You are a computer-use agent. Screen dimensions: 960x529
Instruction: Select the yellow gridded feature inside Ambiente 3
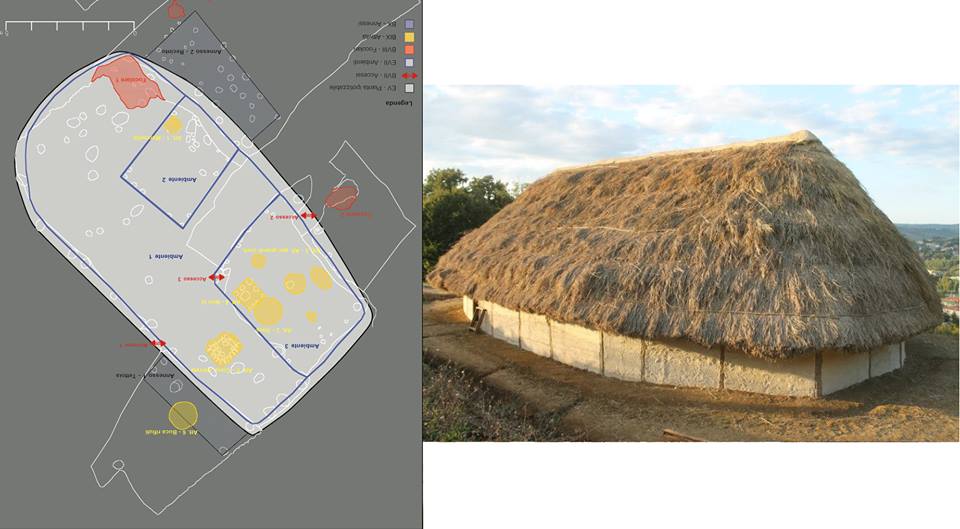coord(249,293)
